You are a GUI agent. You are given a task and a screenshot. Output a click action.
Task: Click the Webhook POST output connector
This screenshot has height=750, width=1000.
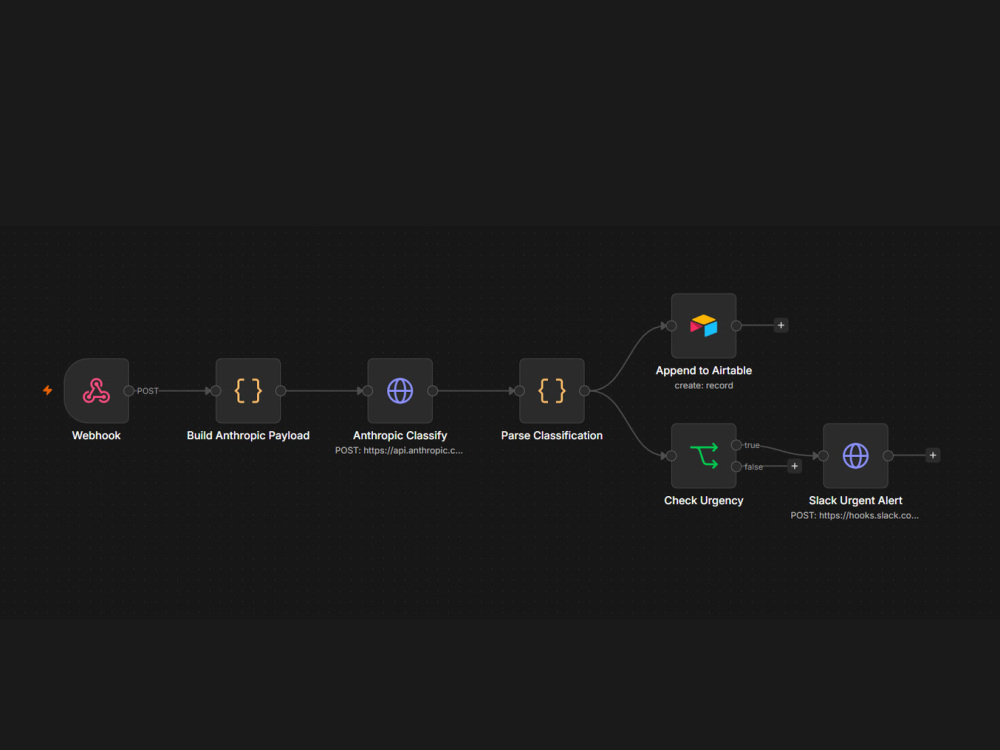coord(129,390)
